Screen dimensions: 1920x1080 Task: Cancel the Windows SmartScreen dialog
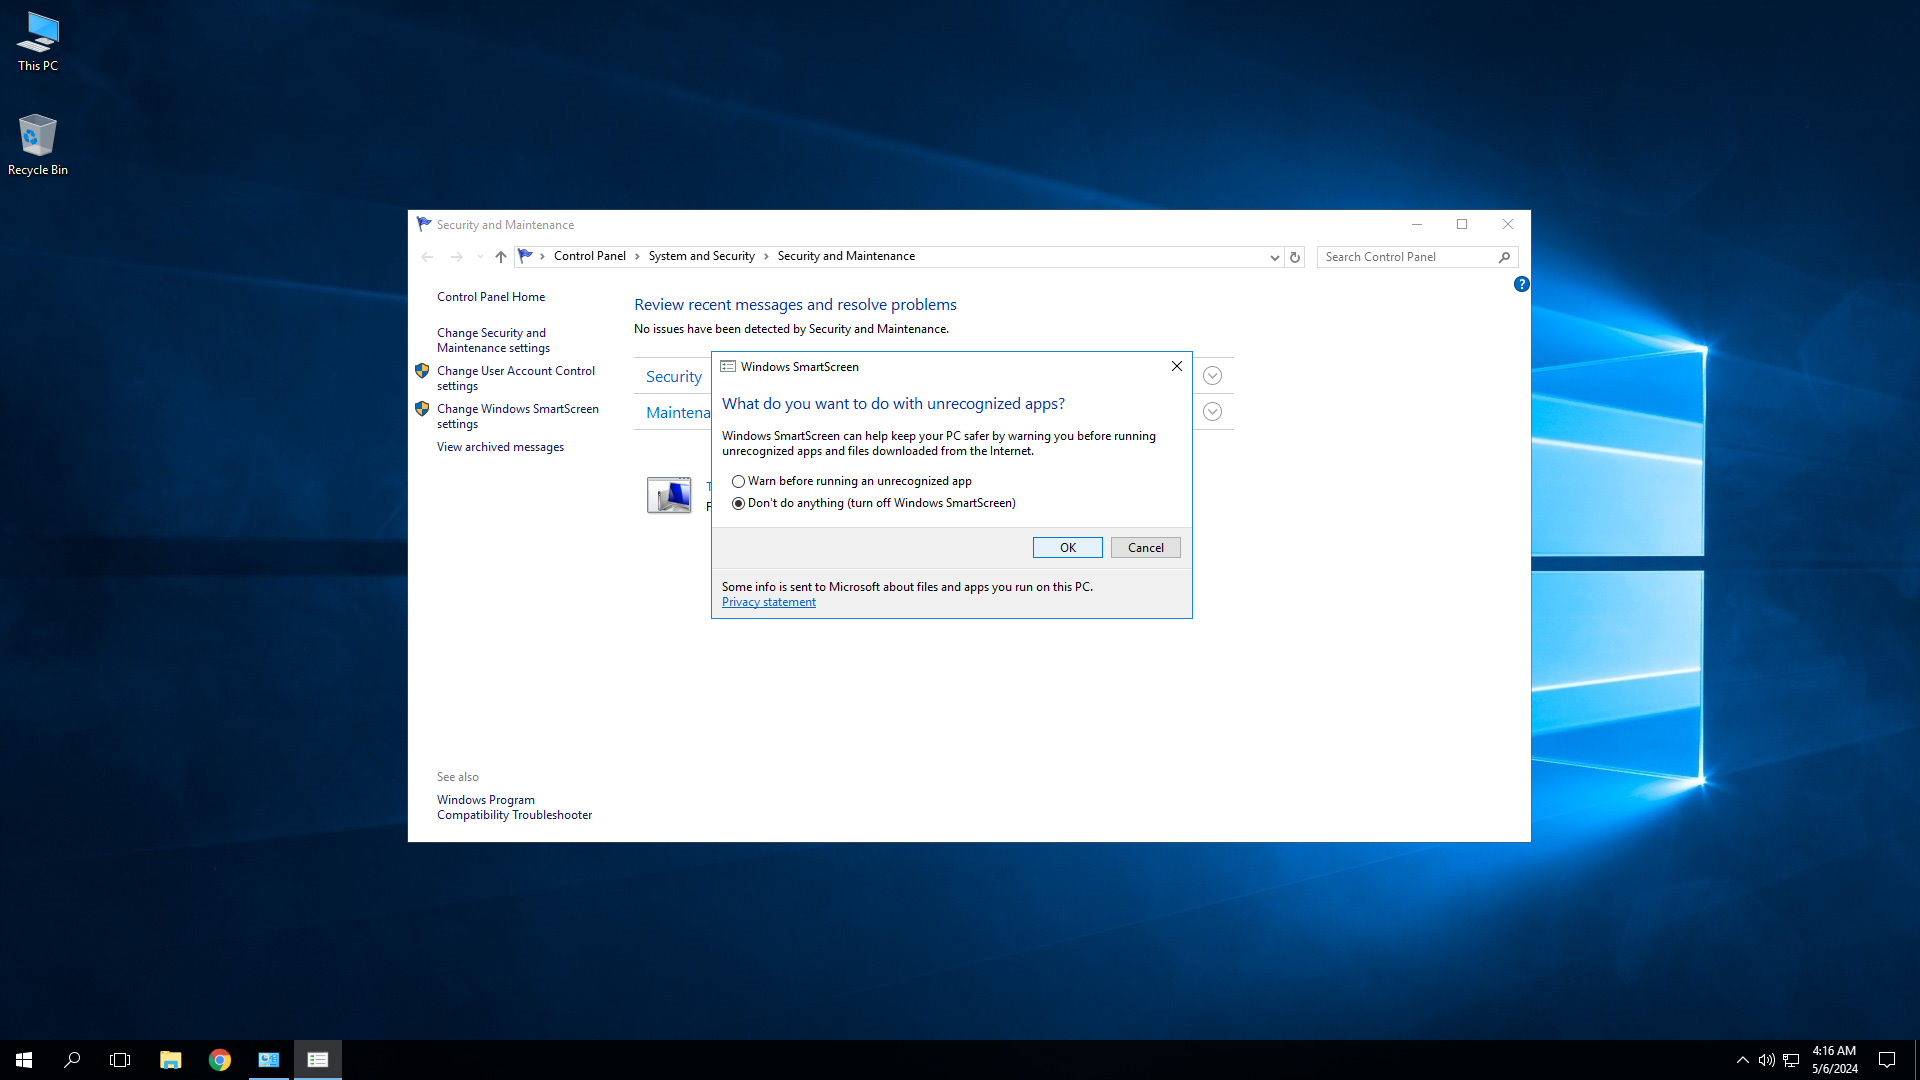coord(1145,548)
